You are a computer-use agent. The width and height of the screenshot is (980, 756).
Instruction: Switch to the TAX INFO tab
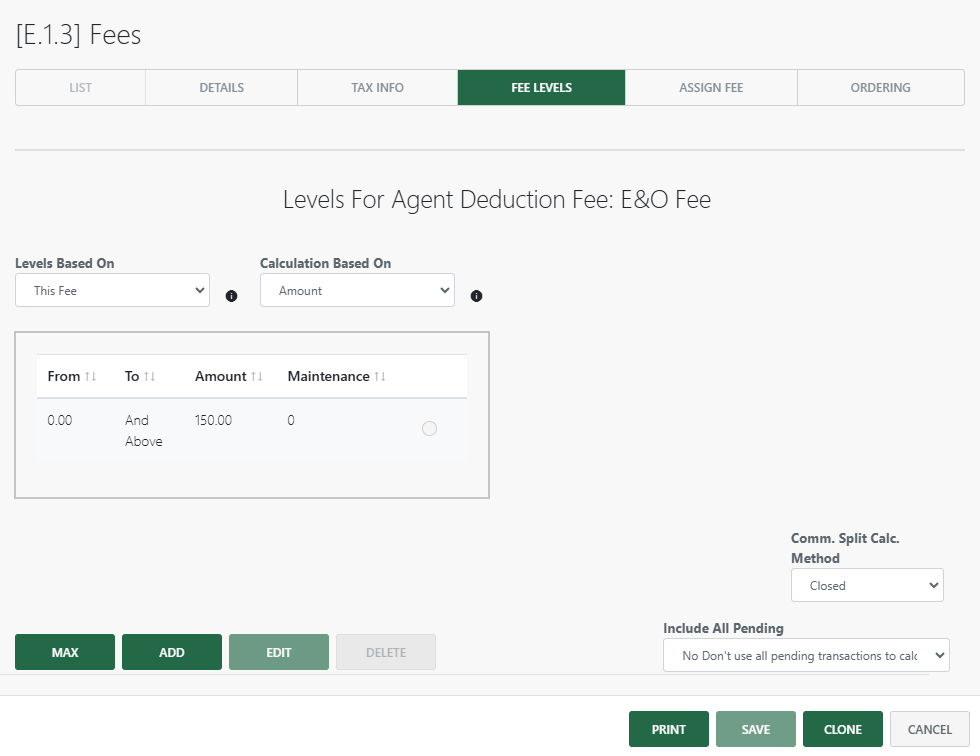click(x=377, y=87)
